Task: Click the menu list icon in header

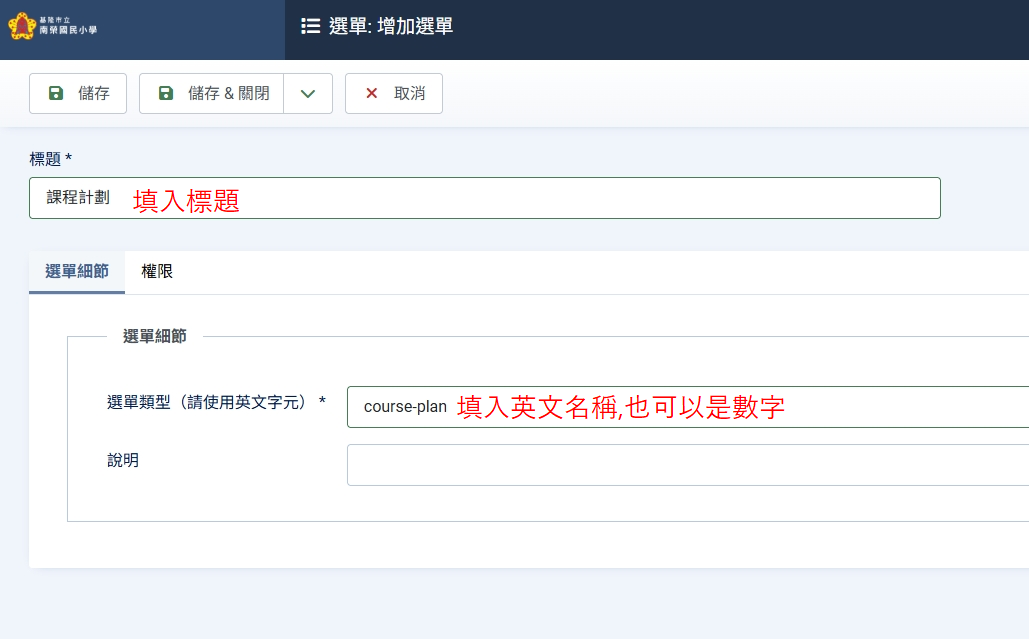Action: coord(310,26)
